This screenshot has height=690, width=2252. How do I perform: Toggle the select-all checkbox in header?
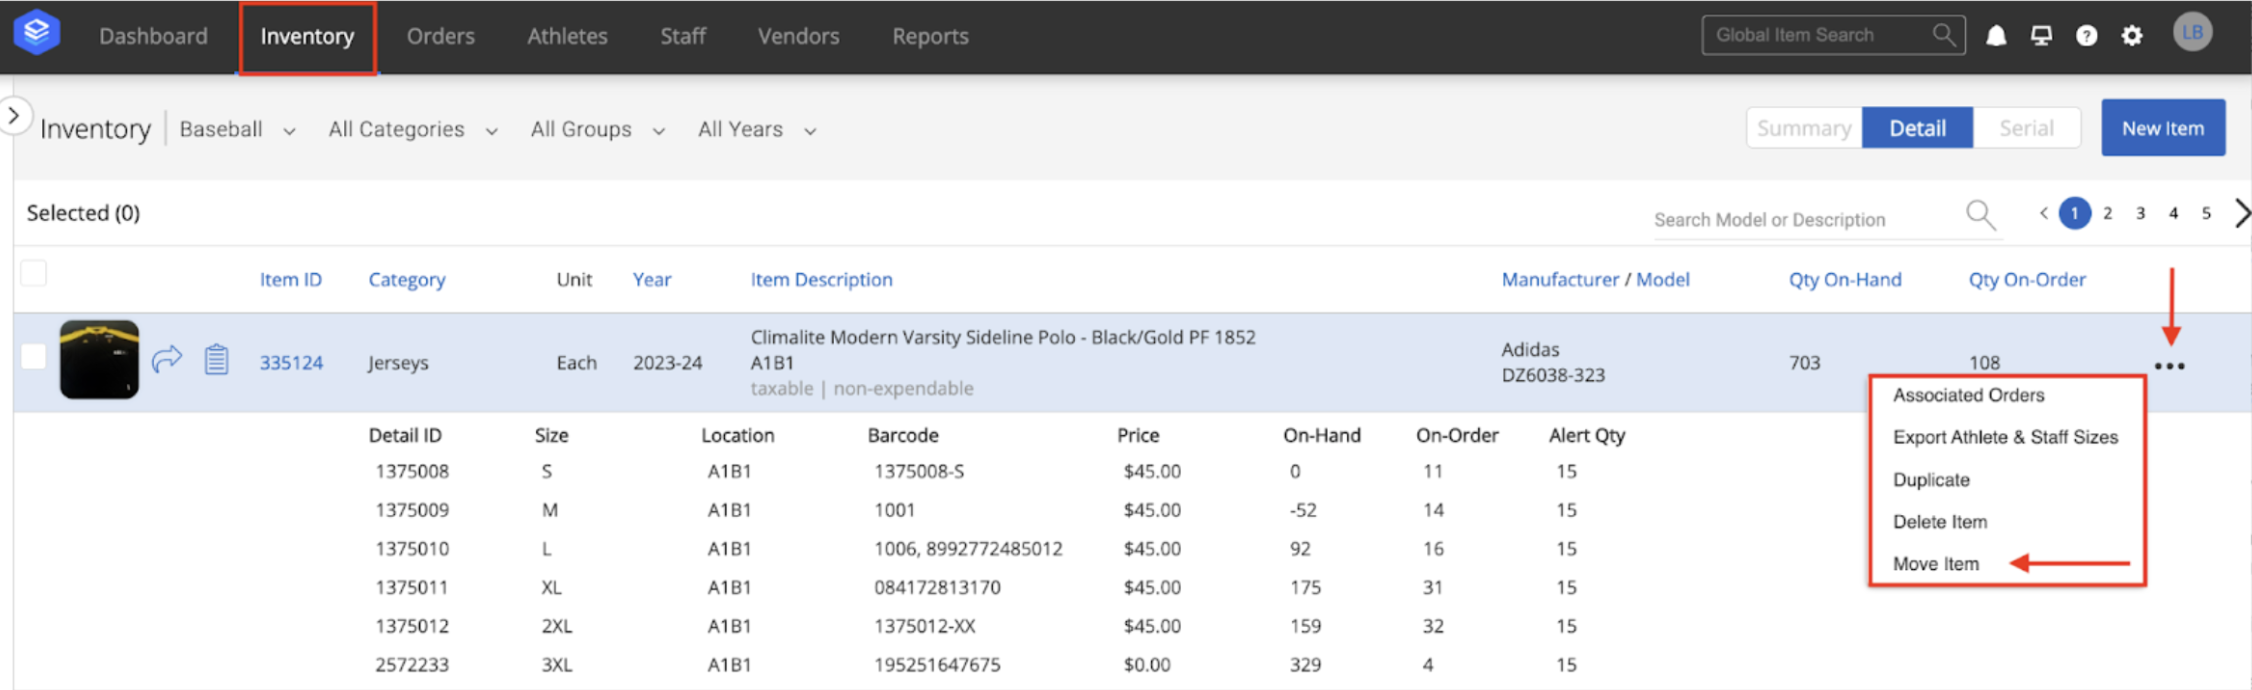pos(33,273)
